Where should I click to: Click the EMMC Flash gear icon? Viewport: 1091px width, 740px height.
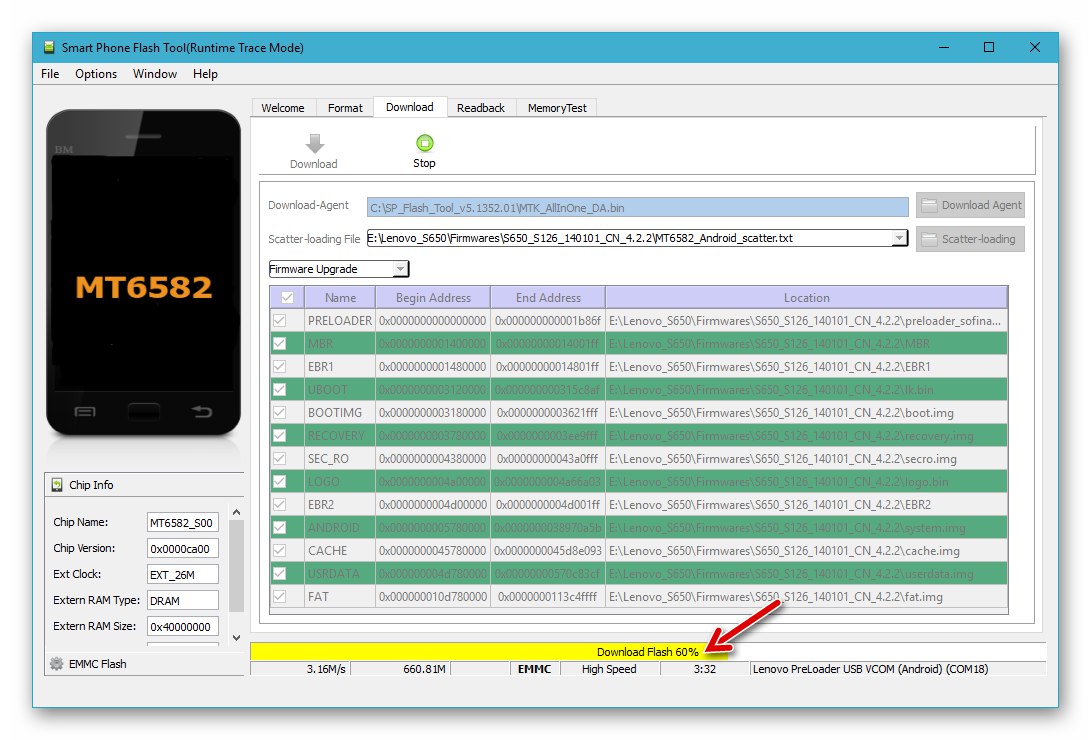(x=55, y=663)
